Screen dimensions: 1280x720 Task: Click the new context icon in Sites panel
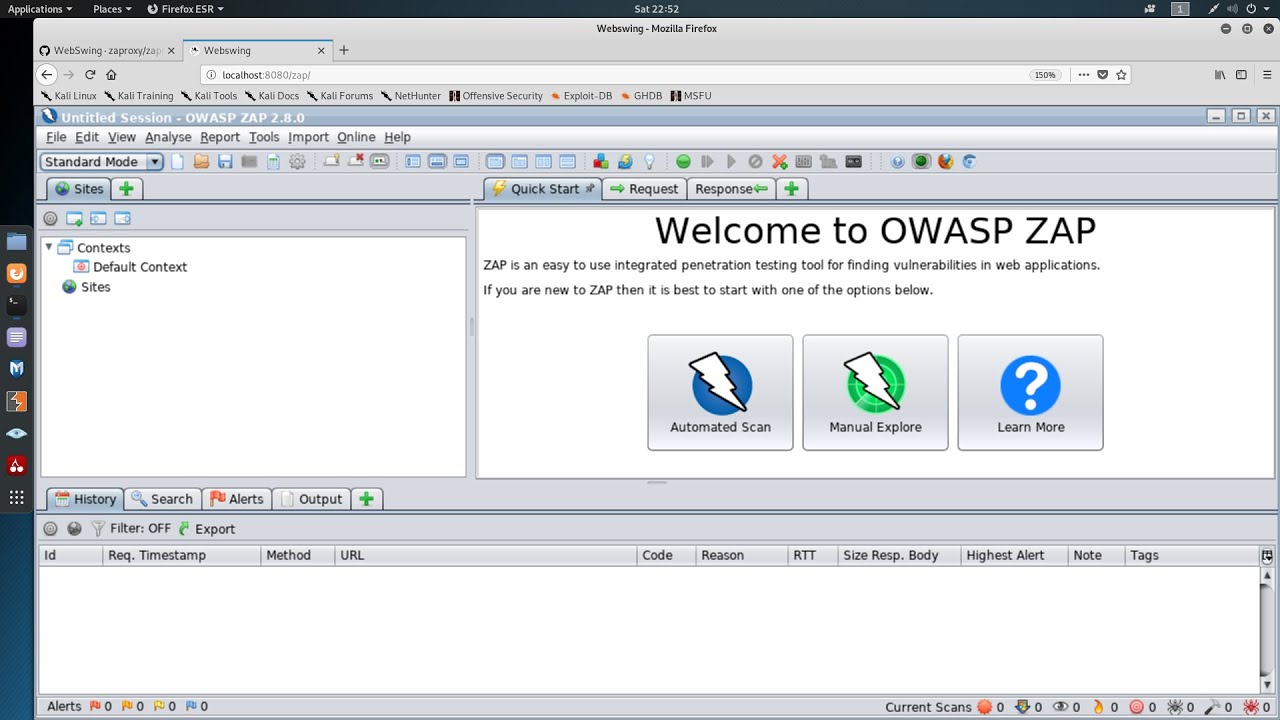[74, 219]
